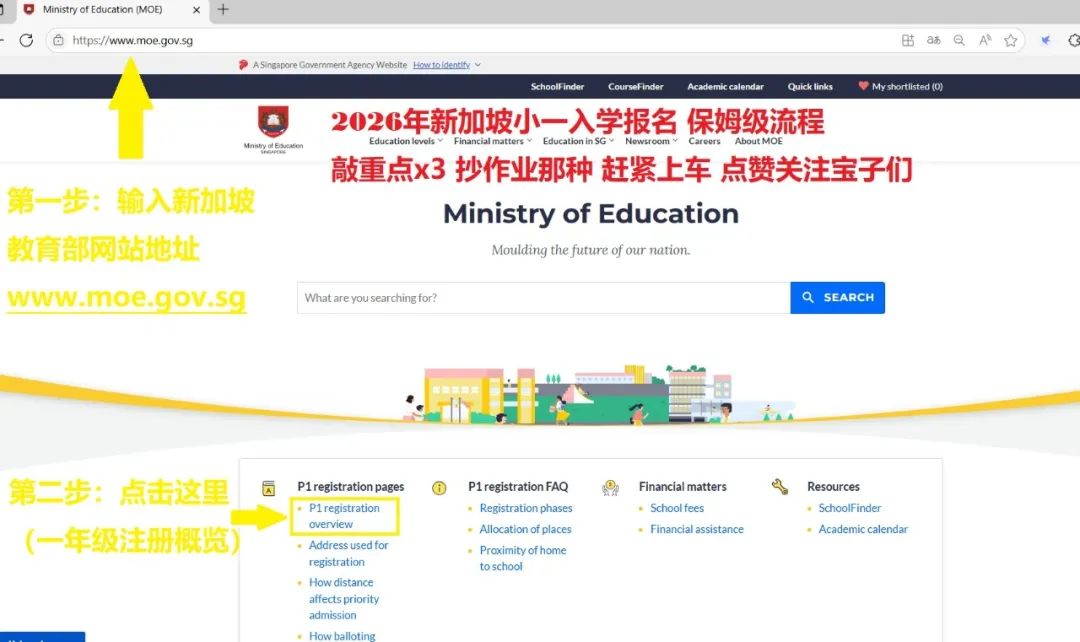Image resolution: width=1080 pixels, height=642 pixels.
Task: Add this page to favorites with the star
Action: (1010, 40)
